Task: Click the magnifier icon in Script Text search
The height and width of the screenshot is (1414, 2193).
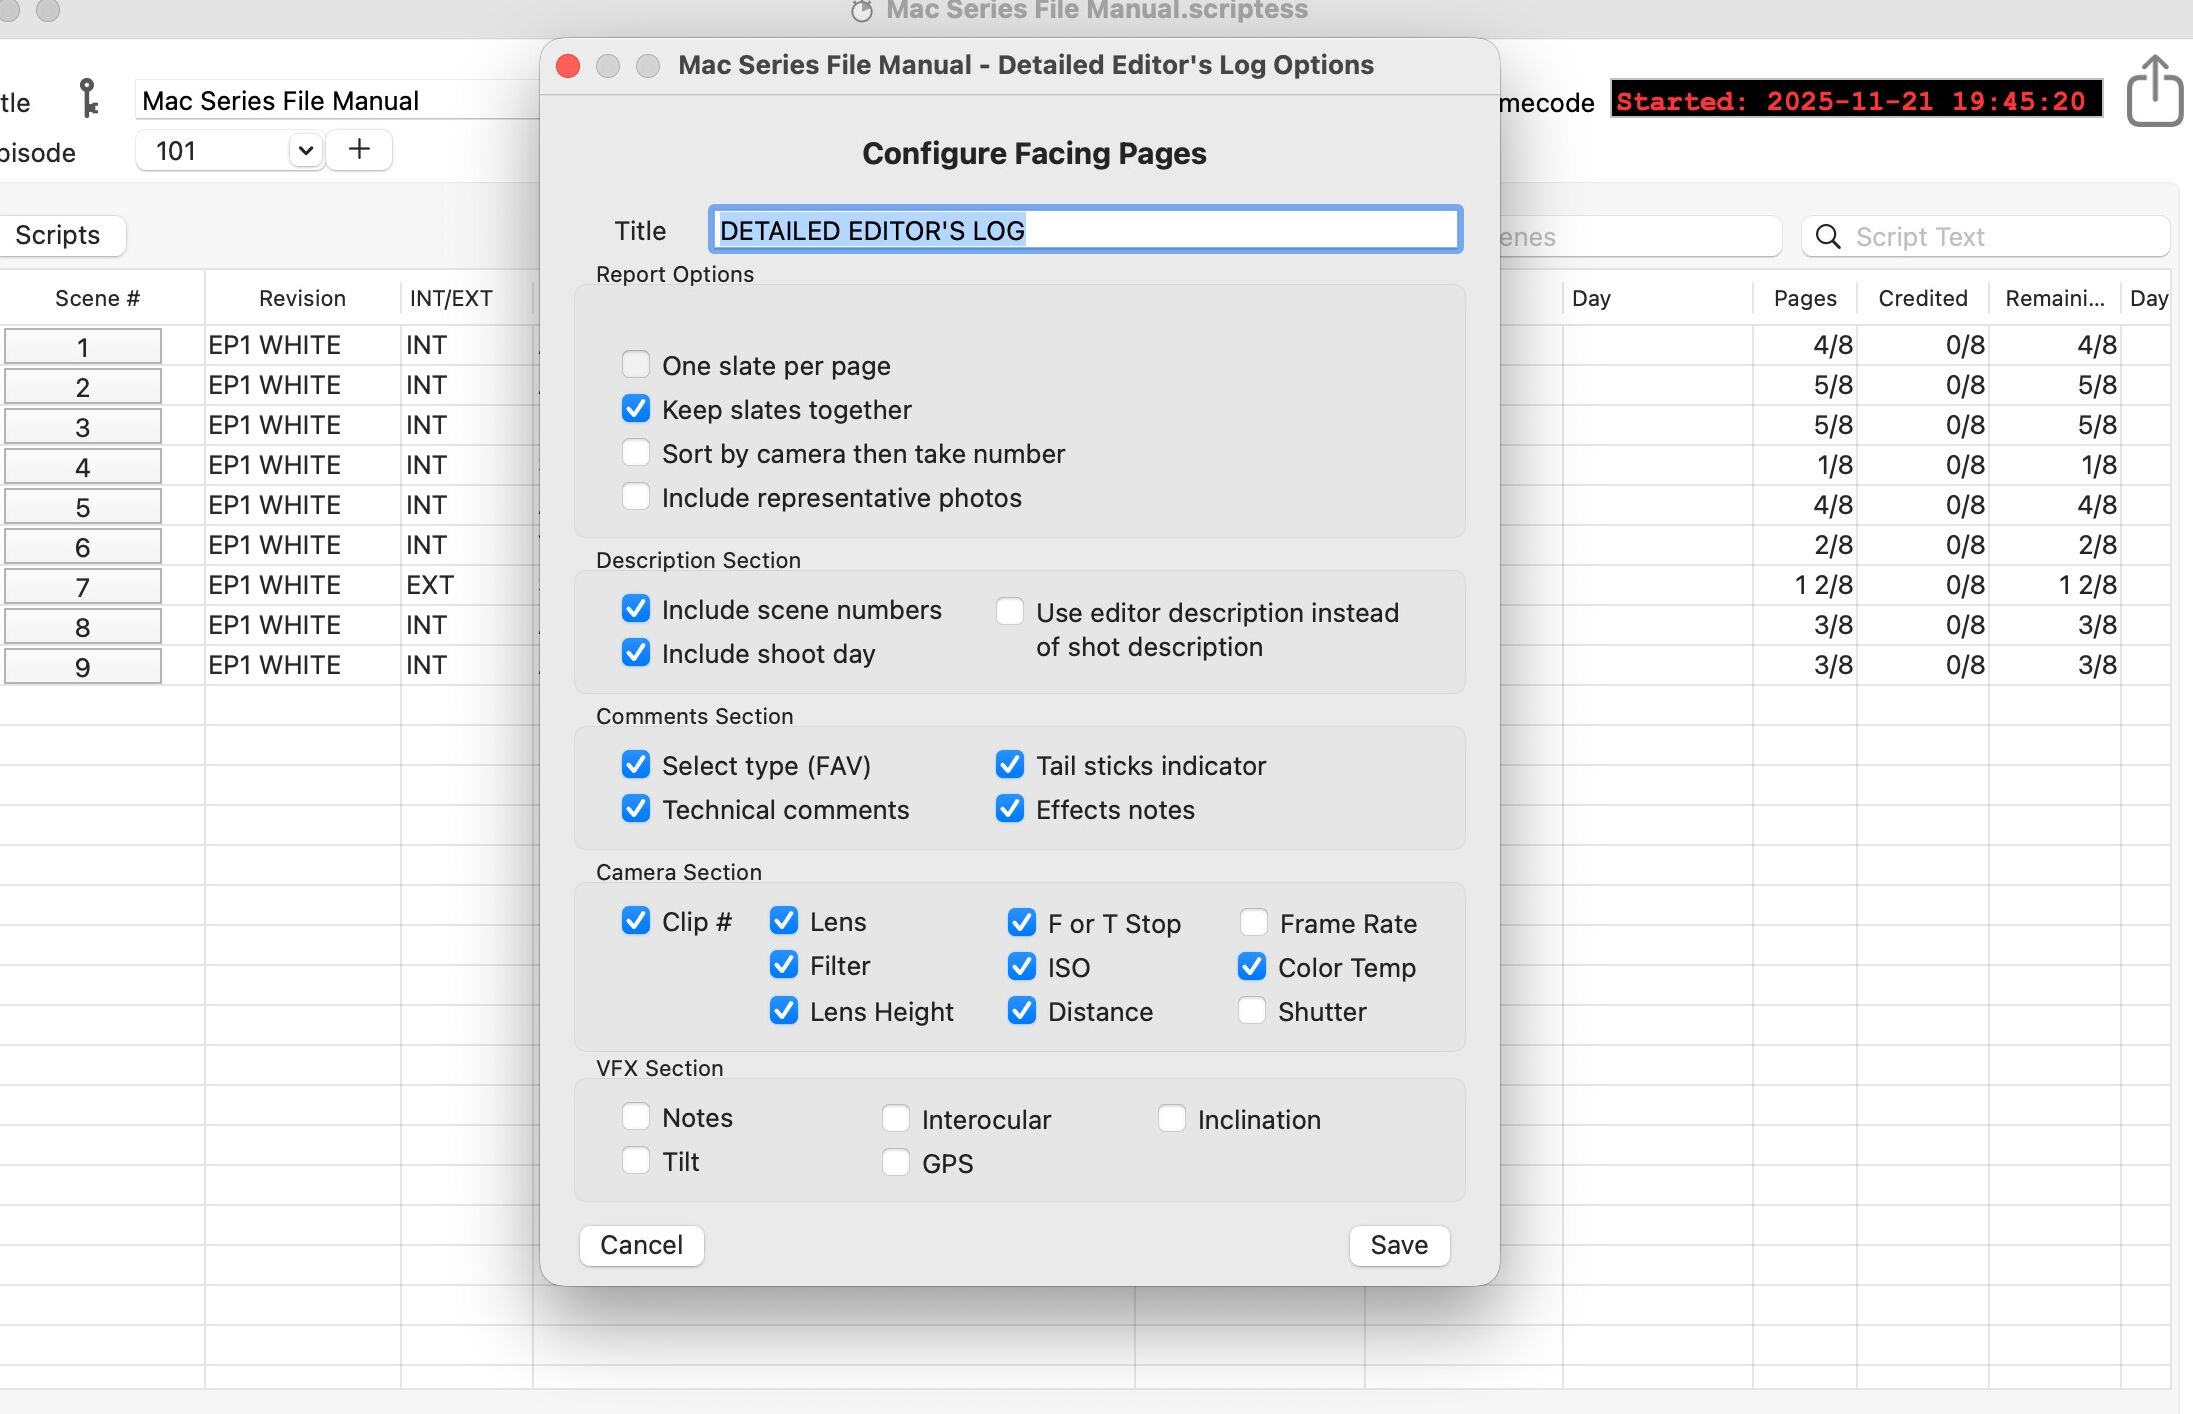Action: (x=1827, y=237)
